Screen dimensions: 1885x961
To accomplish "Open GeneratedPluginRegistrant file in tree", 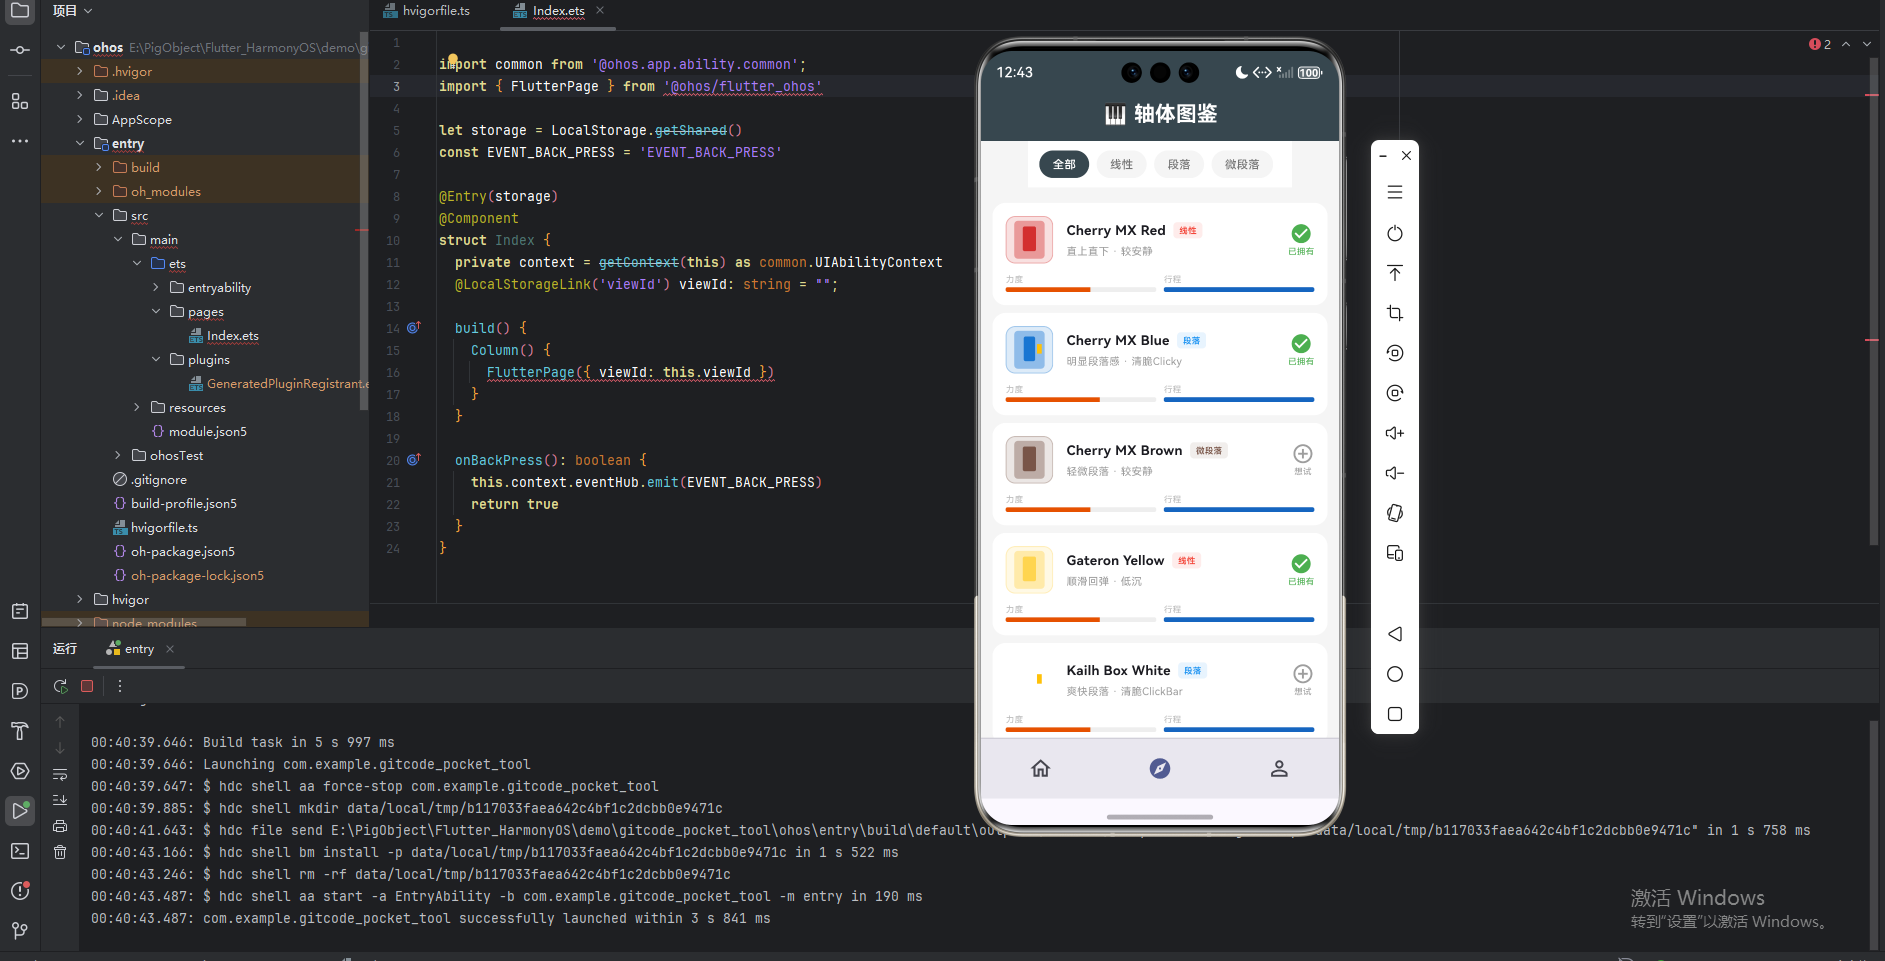I will tap(278, 383).
